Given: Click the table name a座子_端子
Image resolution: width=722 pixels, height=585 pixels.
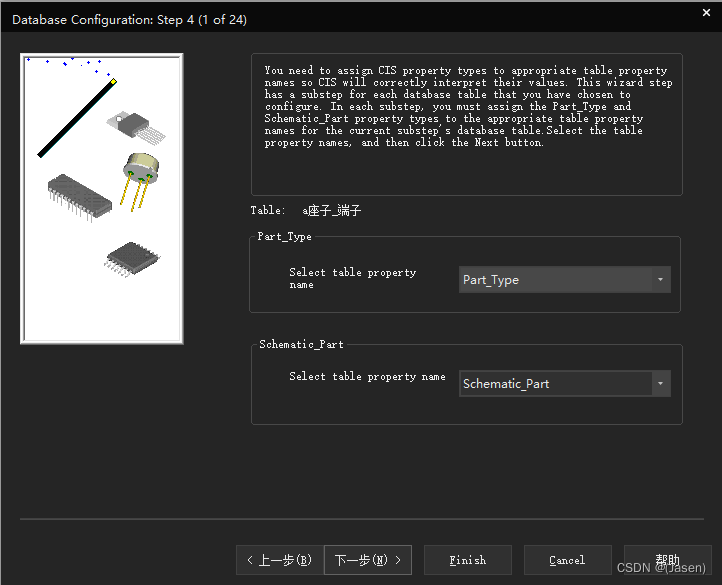Looking at the screenshot, I should 331,211.
